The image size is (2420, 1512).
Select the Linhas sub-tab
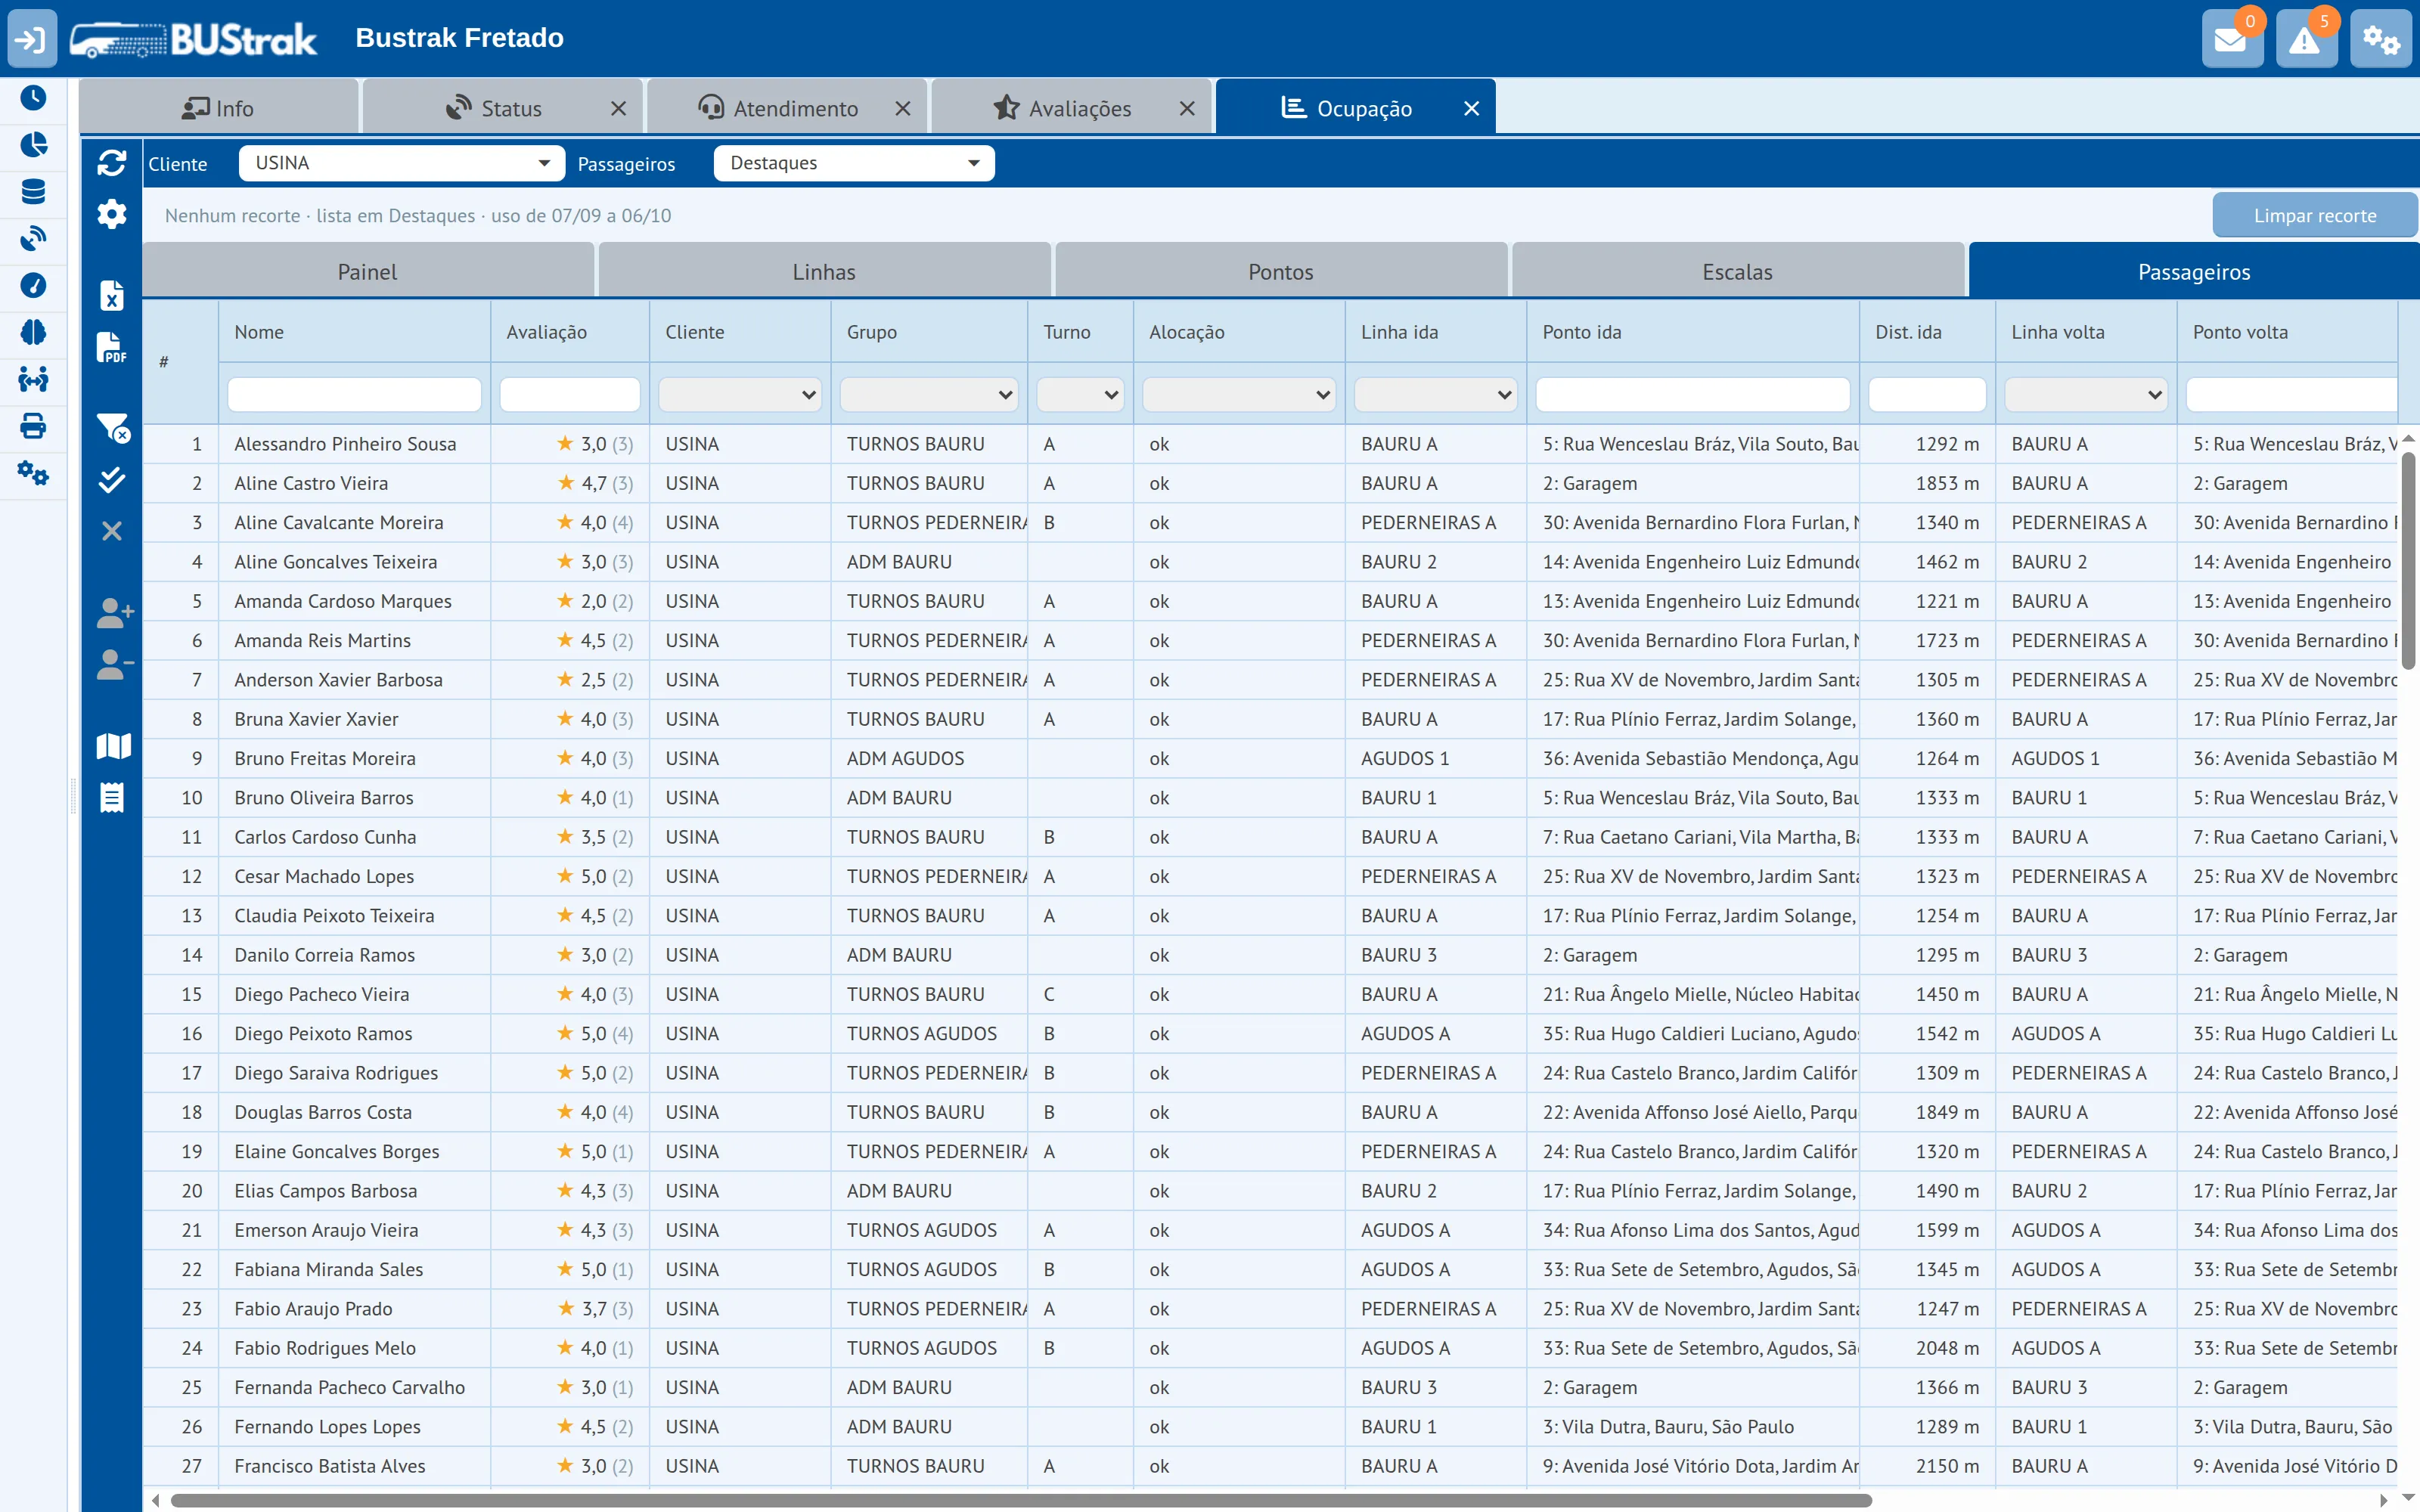click(x=824, y=271)
